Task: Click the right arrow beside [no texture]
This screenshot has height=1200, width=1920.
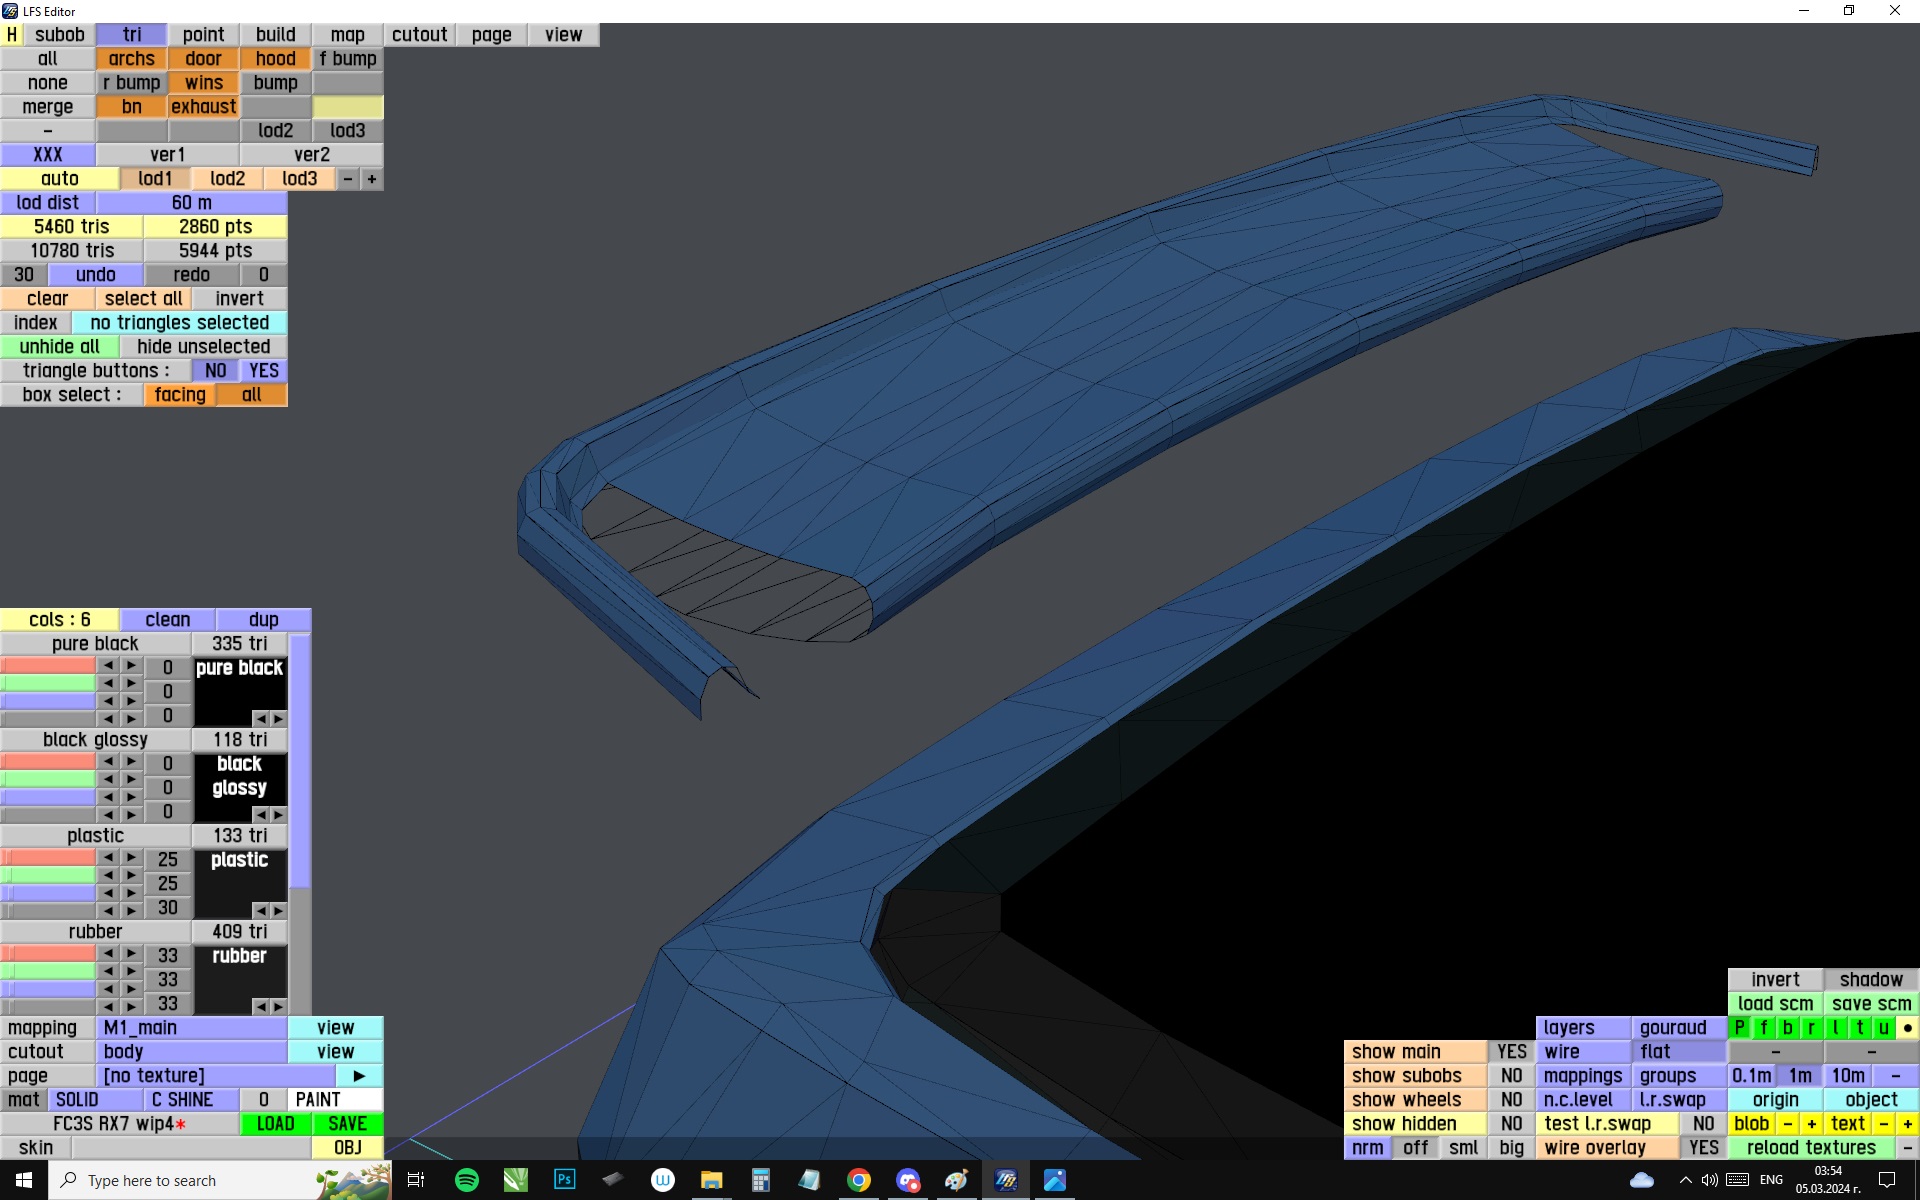Action: tap(359, 1076)
